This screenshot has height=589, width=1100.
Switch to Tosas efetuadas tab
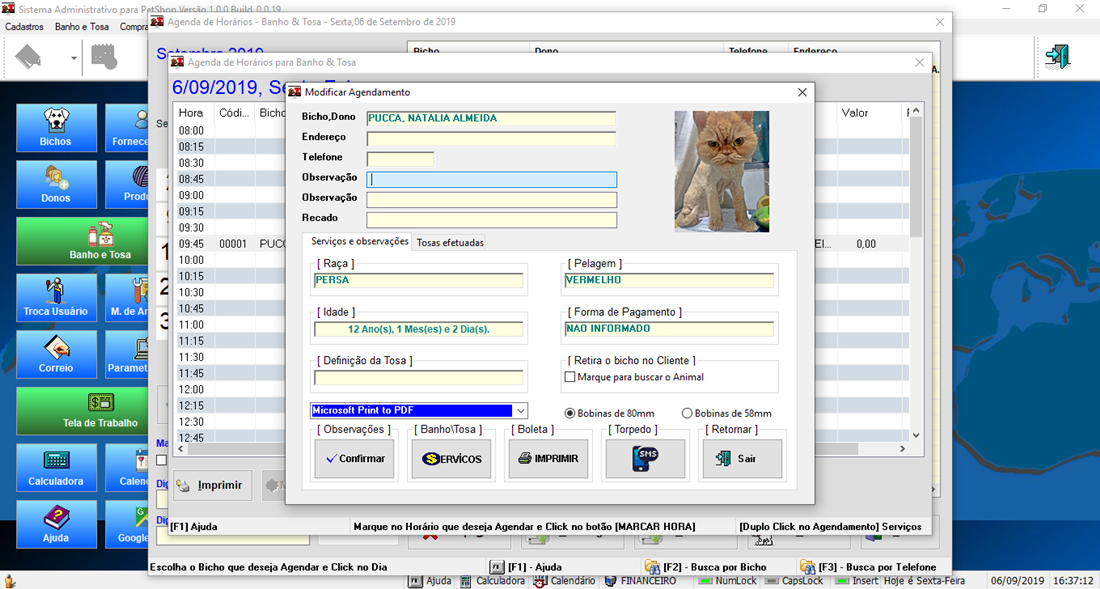pos(450,243)
